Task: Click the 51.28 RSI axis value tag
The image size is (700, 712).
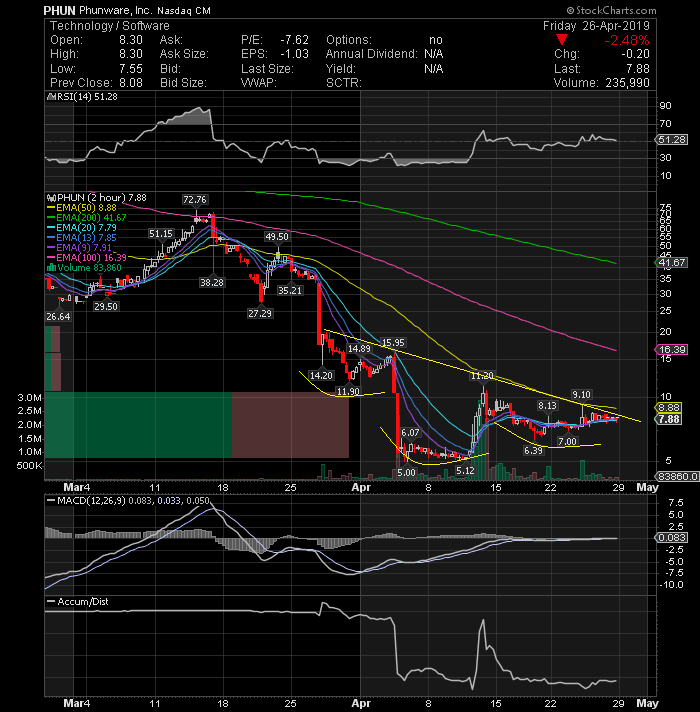Action: (672, 140)
